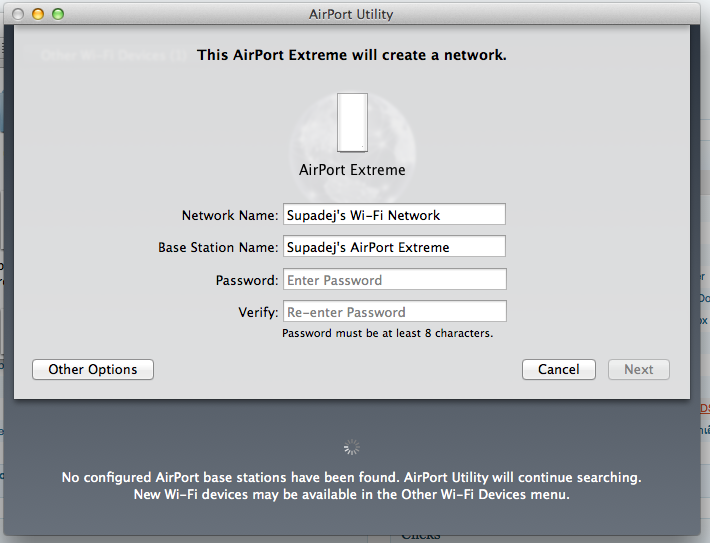The height and width of the screenshot is (543, 710).
Task: Click the AirPort Utility window title
Action: 351,14
